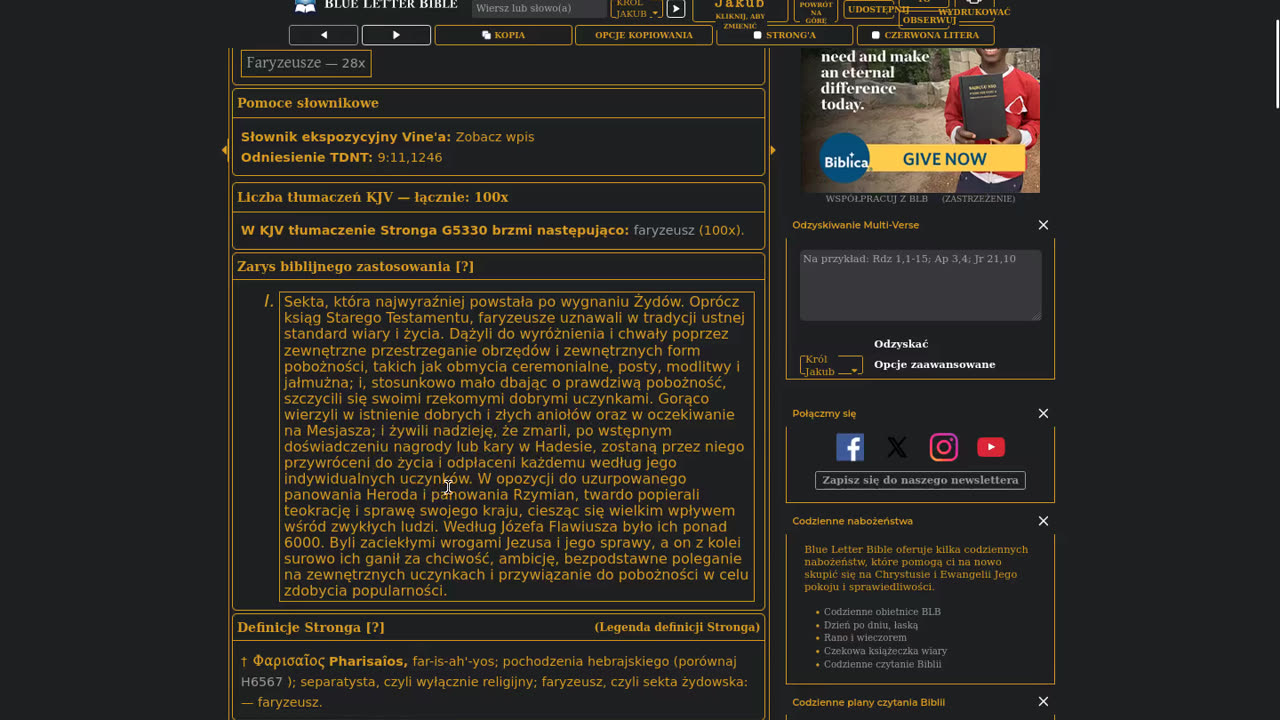This screenshot has width=1280, height=720.
Task: Open 'Czekowa książeczka wiary' link
Action: (x=886, y=651)
